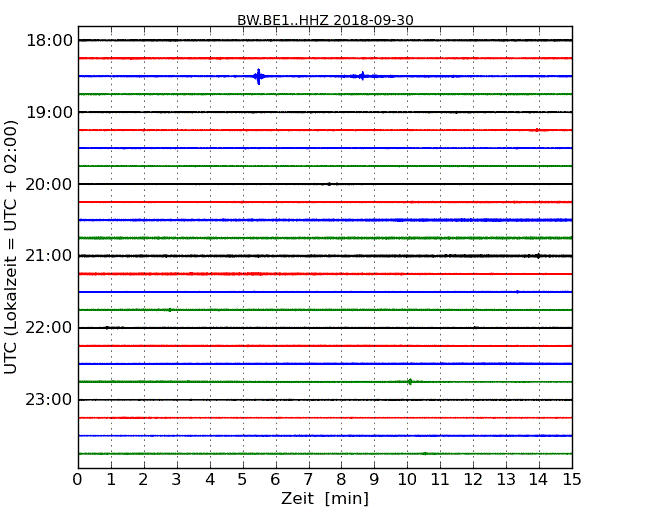Viewport: 650px width, 520px height.
Task: Click the black blip near minute 7.6 on the 20:00 trace
Action: (329, 184)
